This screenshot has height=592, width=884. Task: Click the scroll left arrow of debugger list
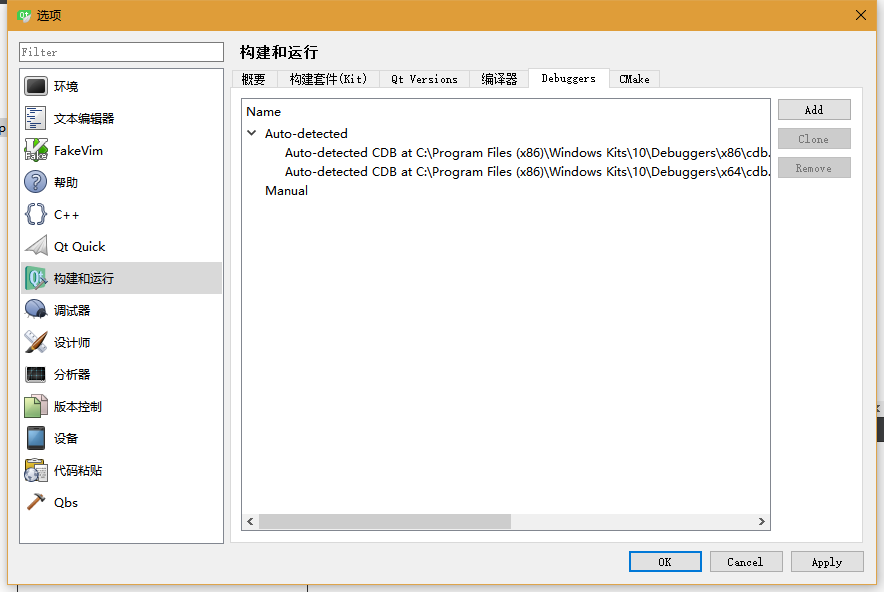[x=250, y=522]
